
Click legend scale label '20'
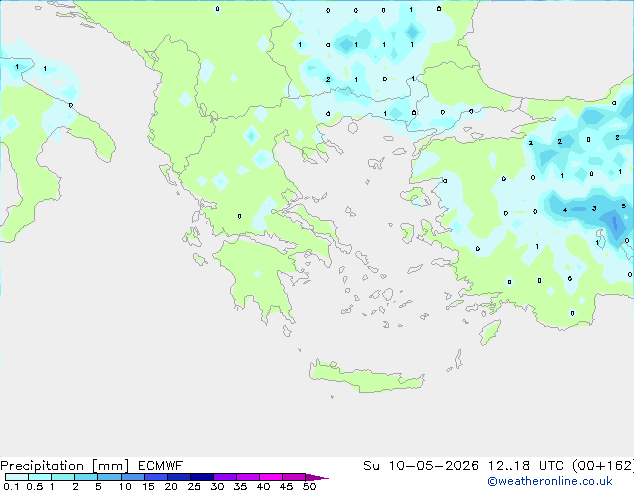coord(171,486)
